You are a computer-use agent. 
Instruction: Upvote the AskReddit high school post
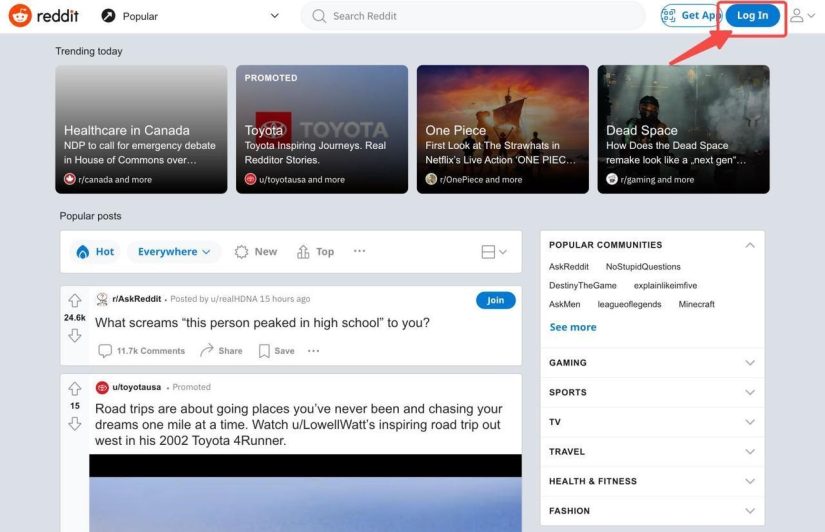pos(75,300)
